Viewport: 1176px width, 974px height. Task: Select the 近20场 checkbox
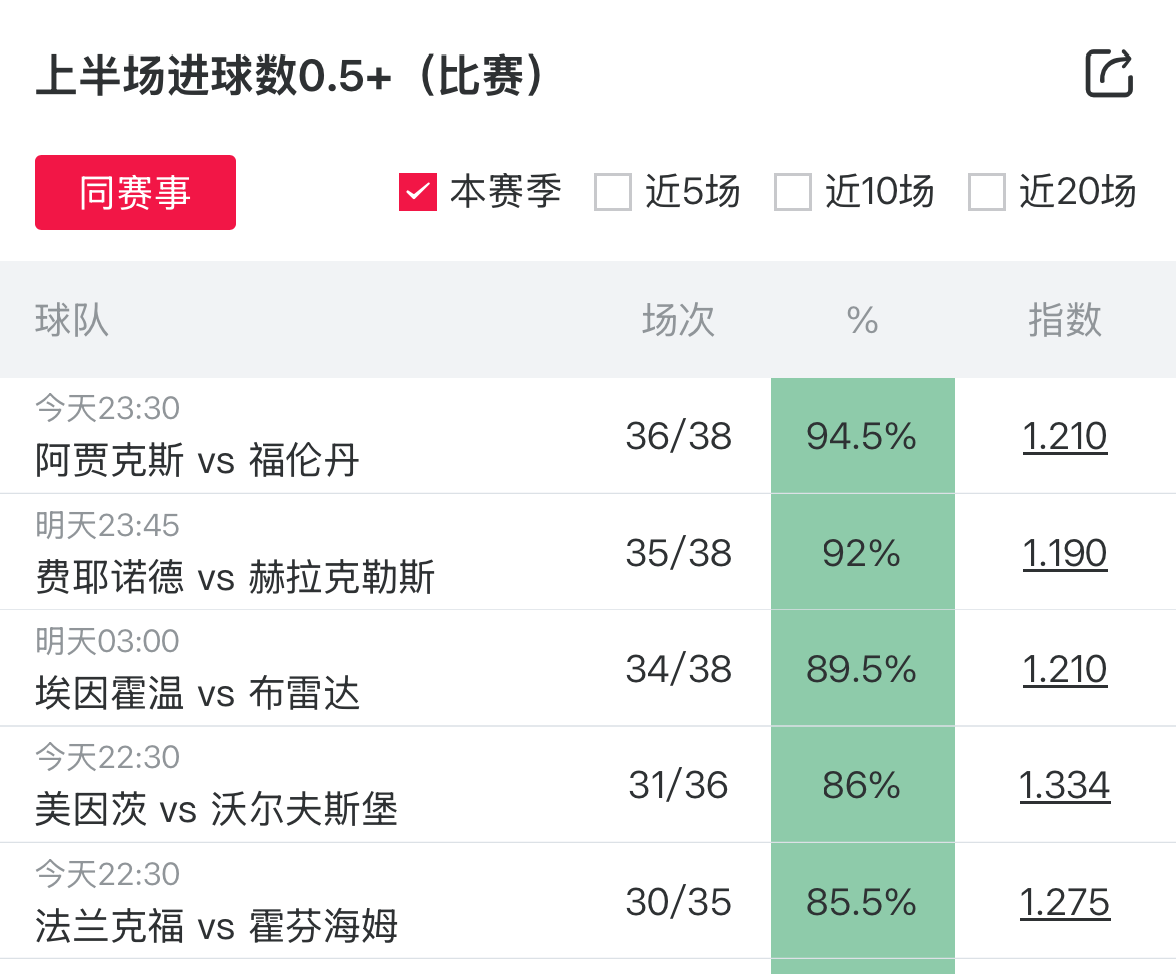[987, 192]
